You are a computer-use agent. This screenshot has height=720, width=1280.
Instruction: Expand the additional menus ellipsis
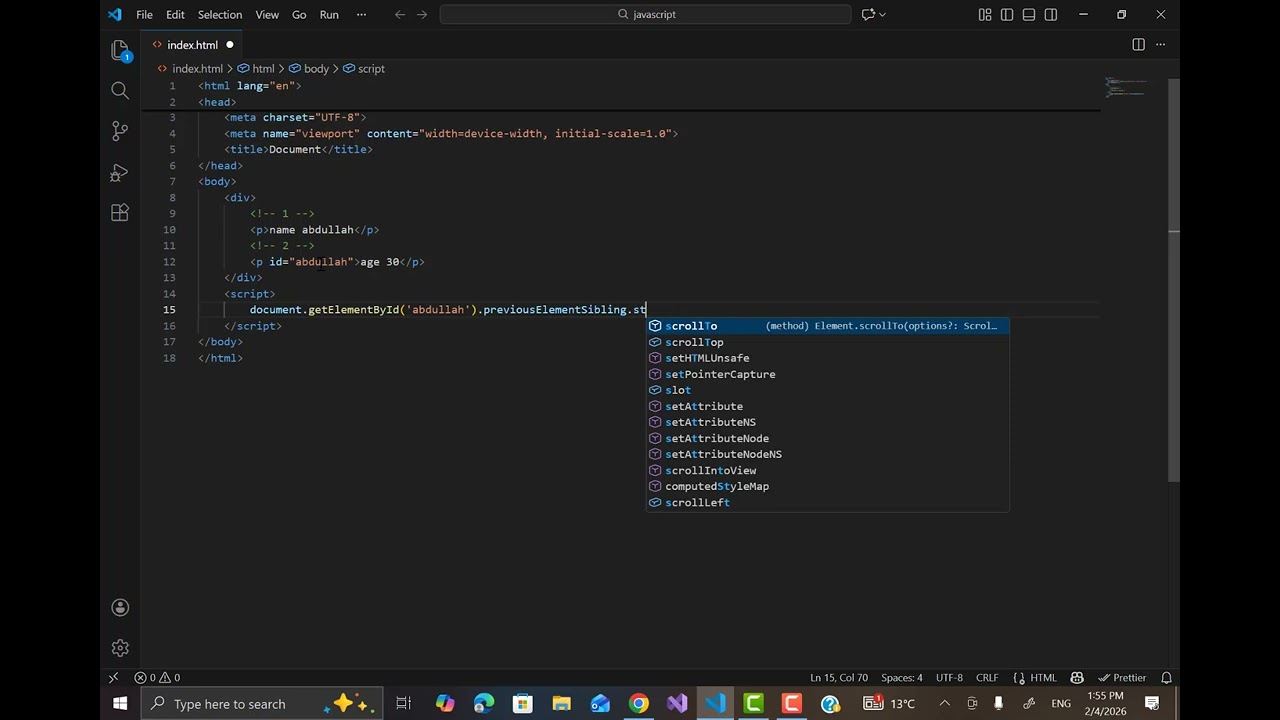361,14
